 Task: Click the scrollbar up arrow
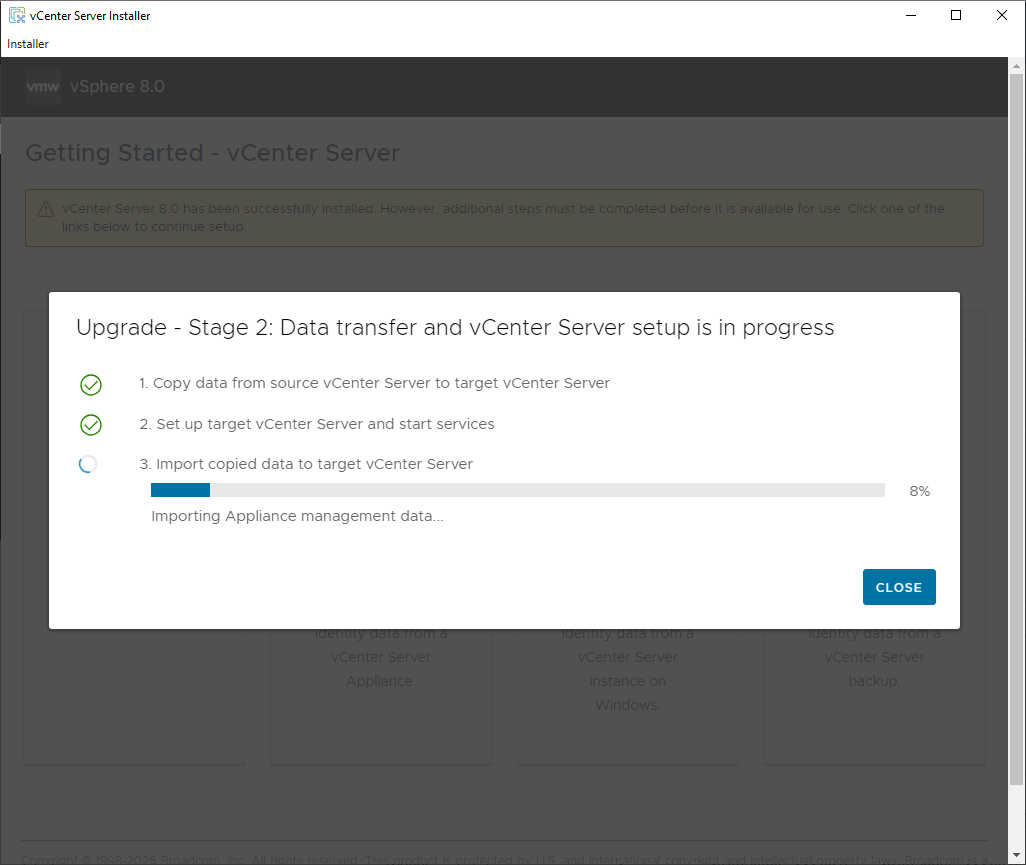pos(1017,66)
